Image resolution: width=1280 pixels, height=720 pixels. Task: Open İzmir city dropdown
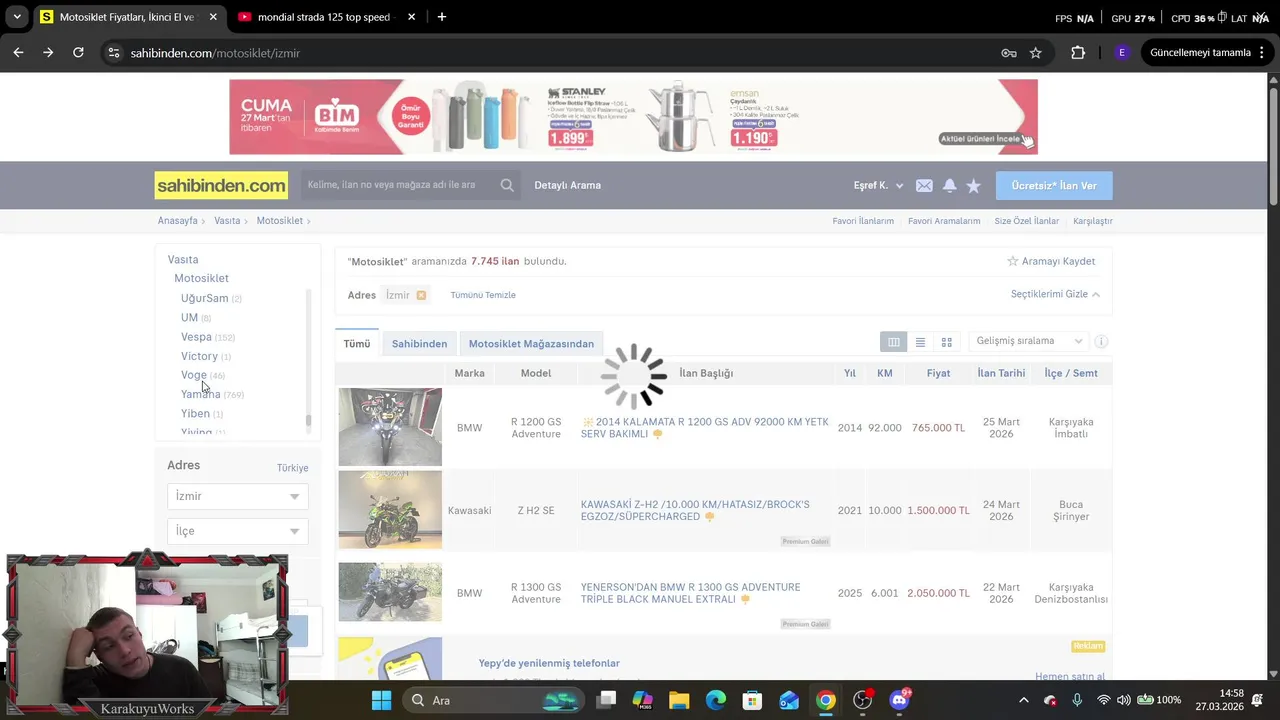click(x=238, y=496)
